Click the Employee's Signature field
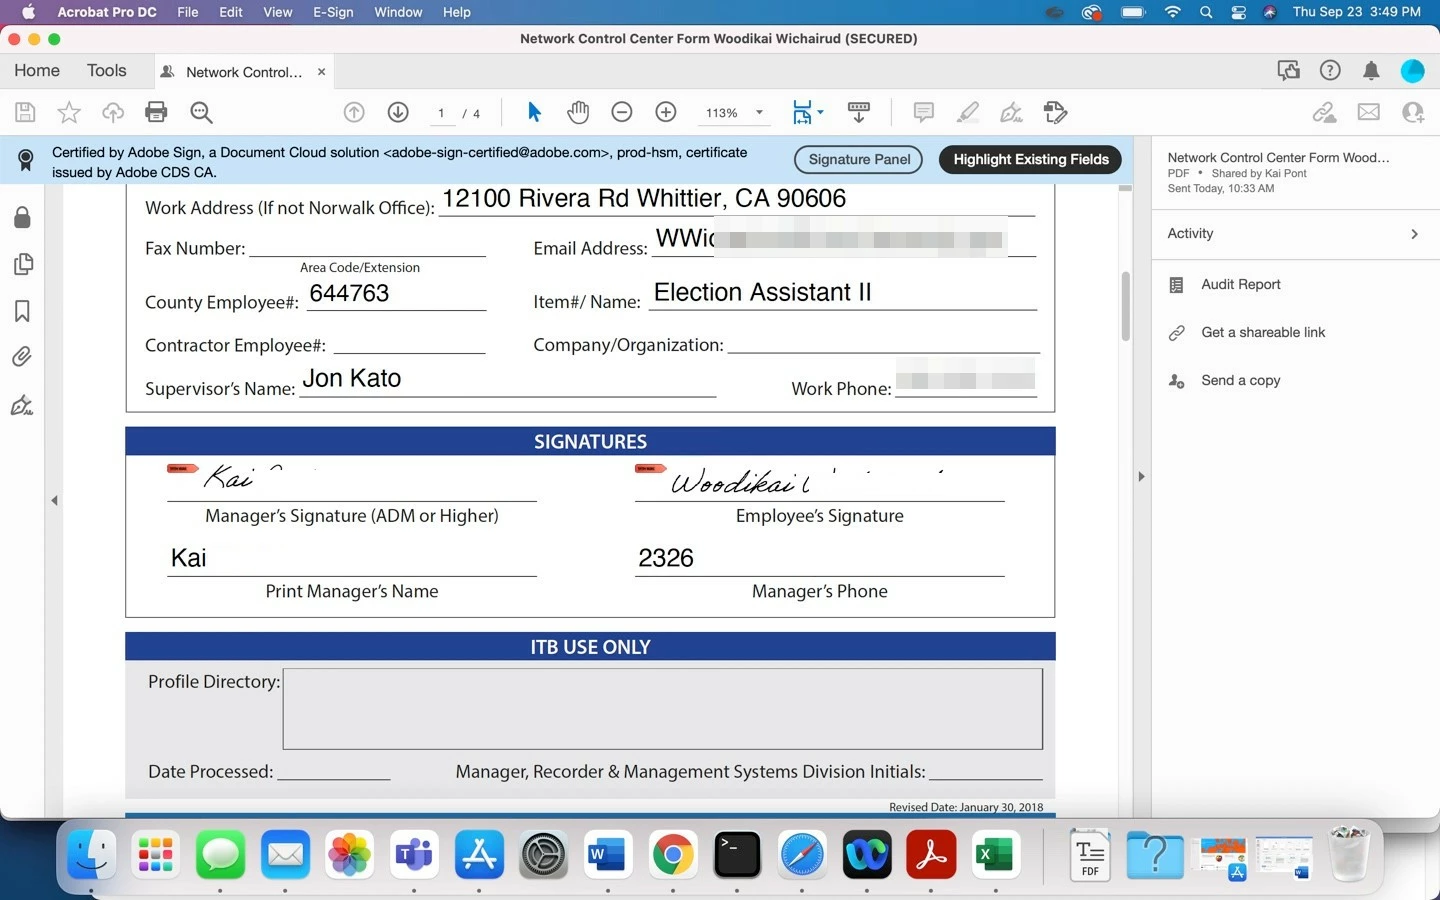The width and height of the screenshot is (1440, 900). 820,480
